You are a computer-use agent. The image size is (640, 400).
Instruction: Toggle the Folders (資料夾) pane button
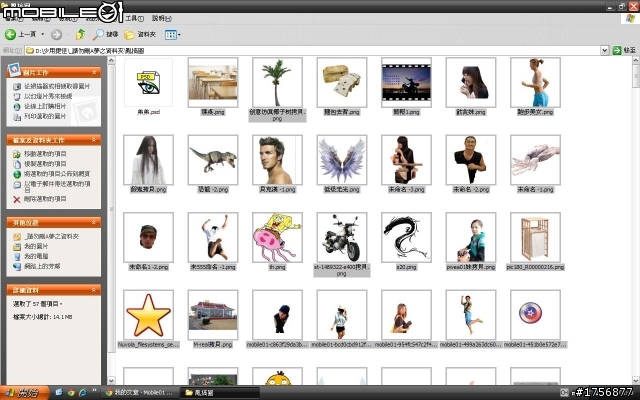click(x=140, y=35)
